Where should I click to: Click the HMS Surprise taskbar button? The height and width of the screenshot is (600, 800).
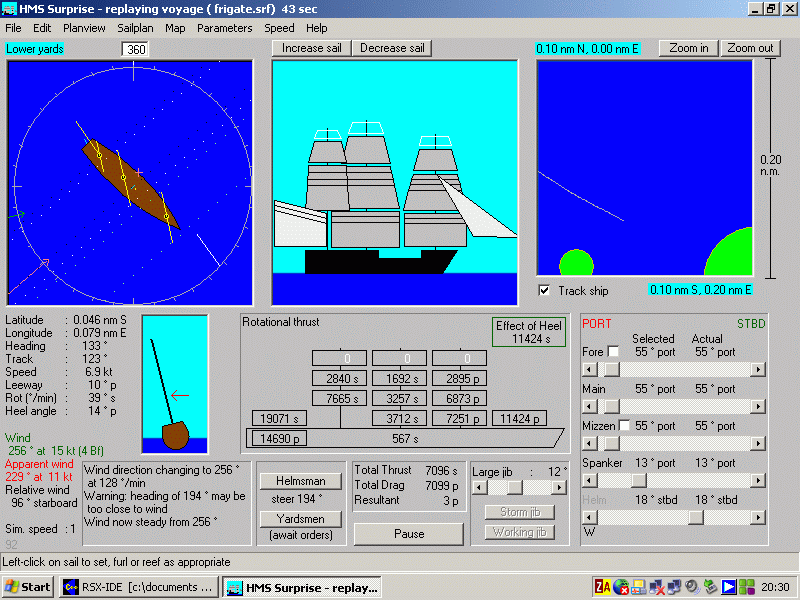[x=303, y=587]
